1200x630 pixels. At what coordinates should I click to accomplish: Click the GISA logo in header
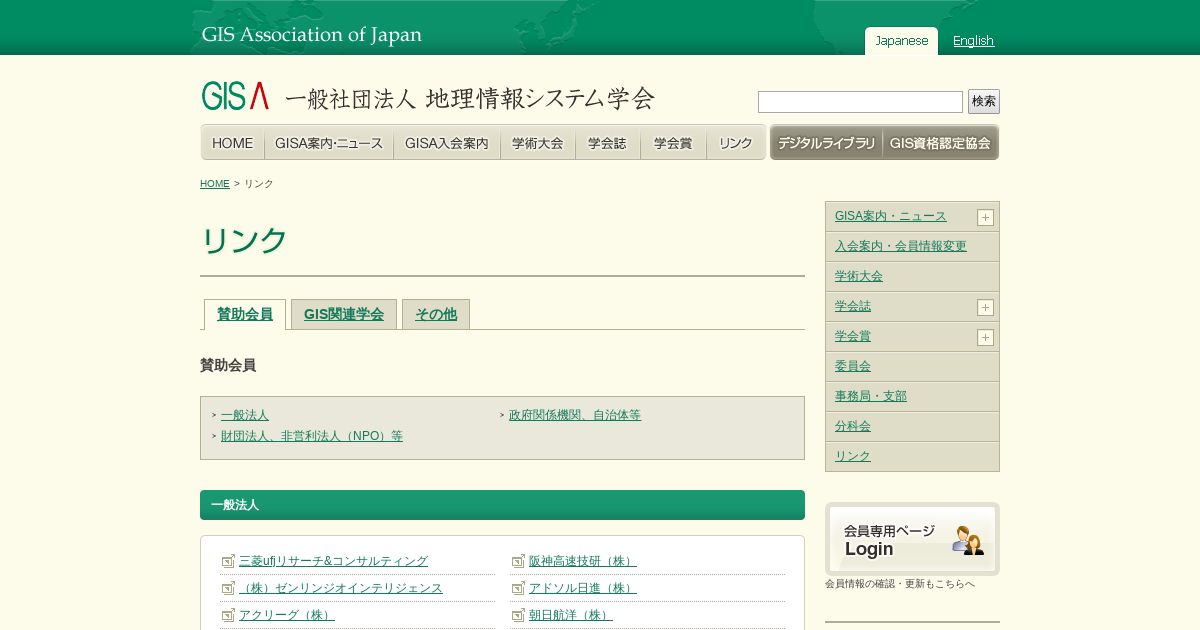pos(235,96)
